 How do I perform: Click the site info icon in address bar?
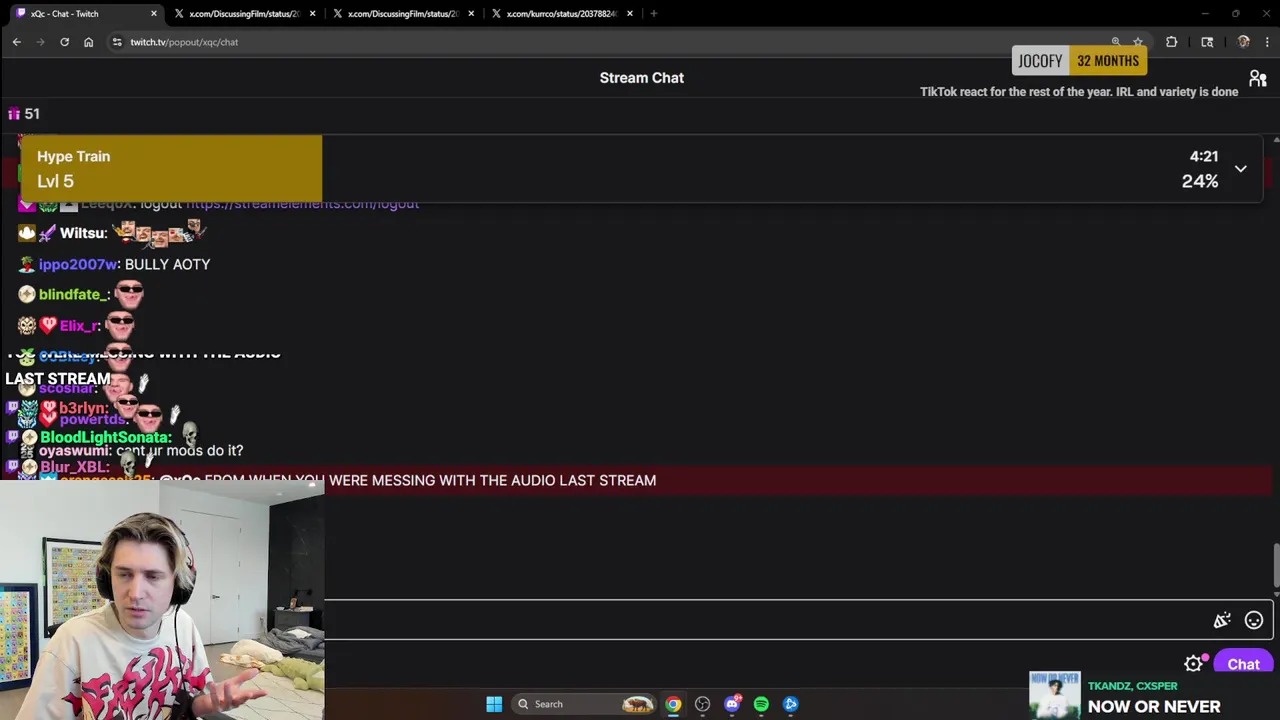pyautogui.click(x=117, y=42)
